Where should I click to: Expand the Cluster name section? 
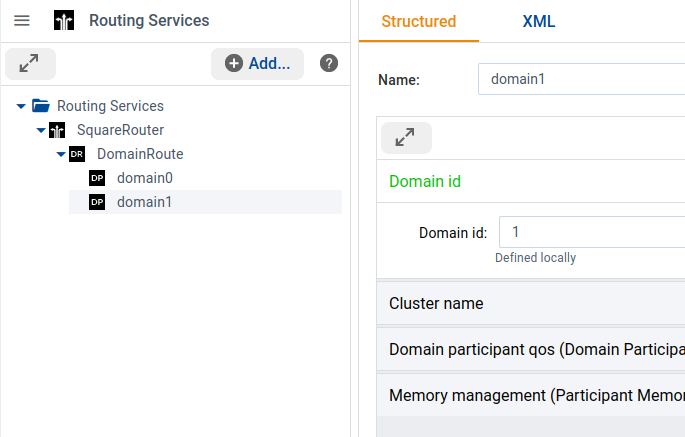pyautogui.click(x=530, y=303)
